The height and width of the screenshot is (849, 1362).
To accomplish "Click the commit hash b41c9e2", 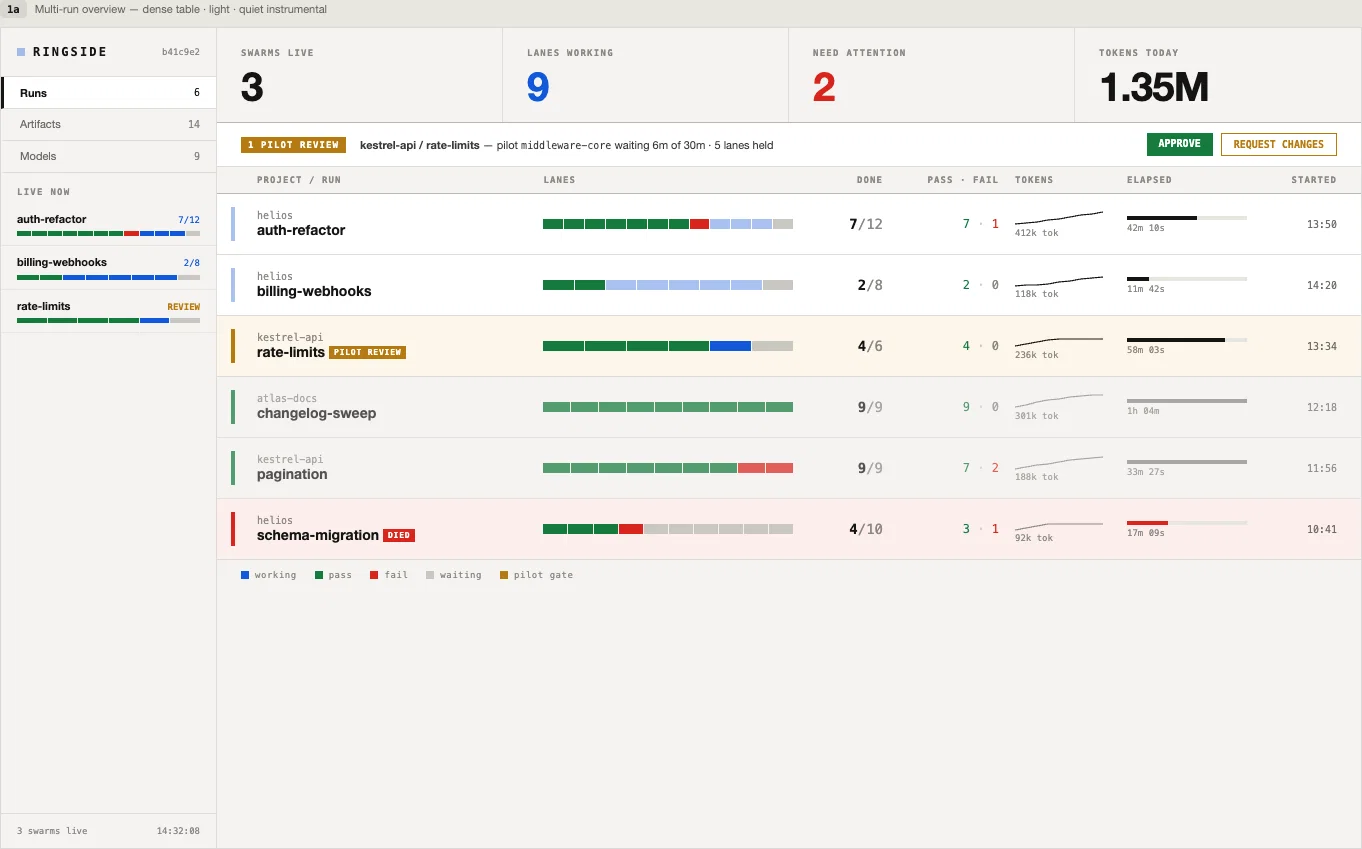I will [181, 52].
